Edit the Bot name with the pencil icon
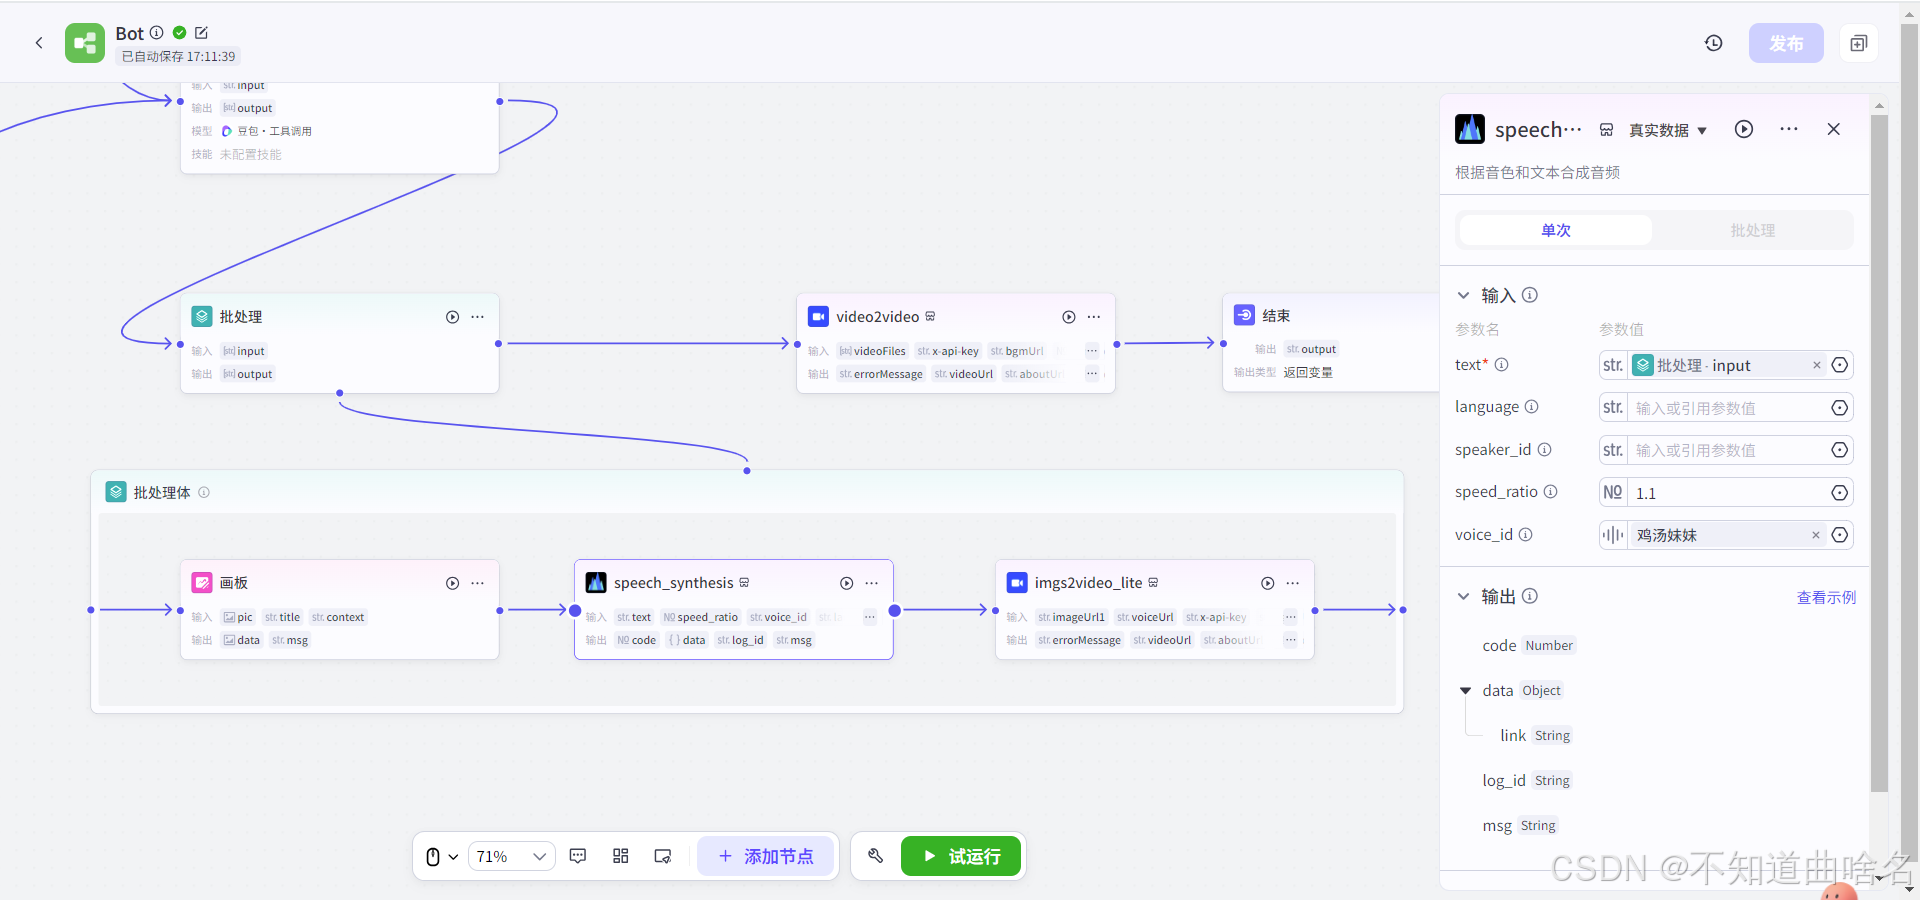The image size is (1920, 900). coord(201,33)
